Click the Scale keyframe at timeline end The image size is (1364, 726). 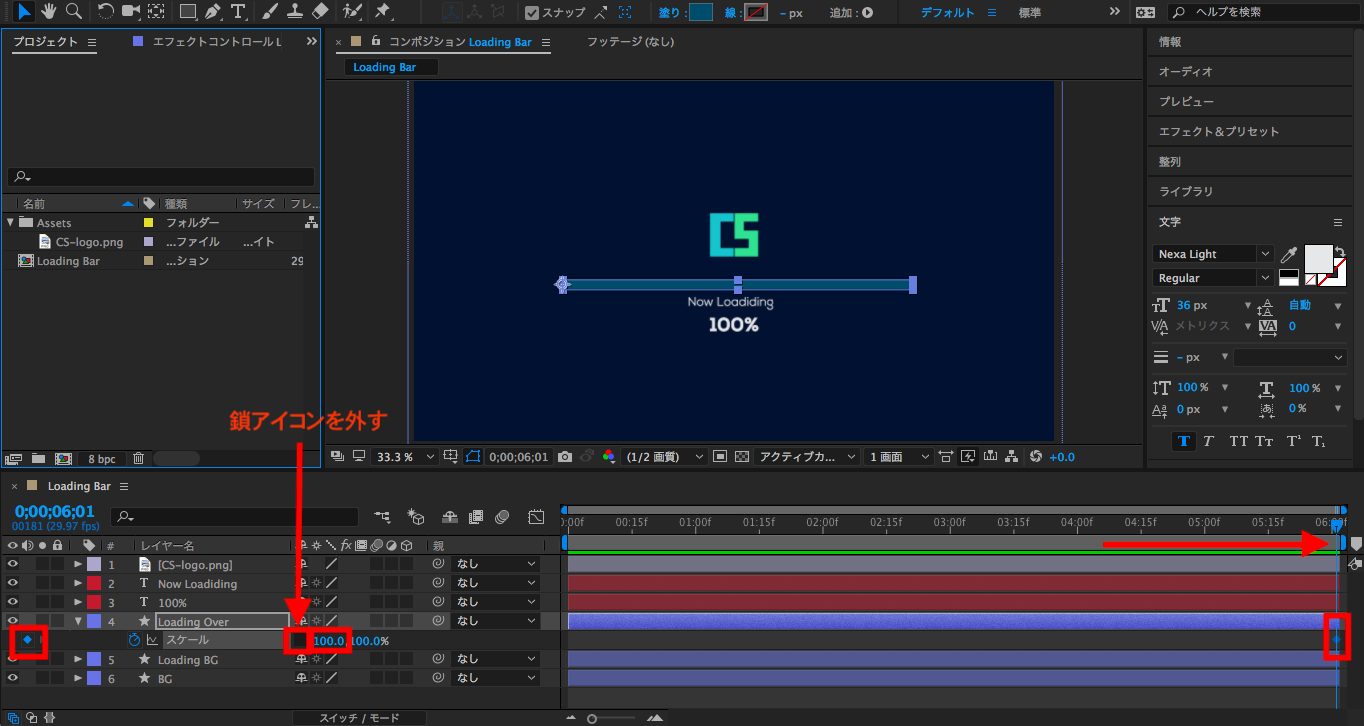click(x=1336, y=640)
